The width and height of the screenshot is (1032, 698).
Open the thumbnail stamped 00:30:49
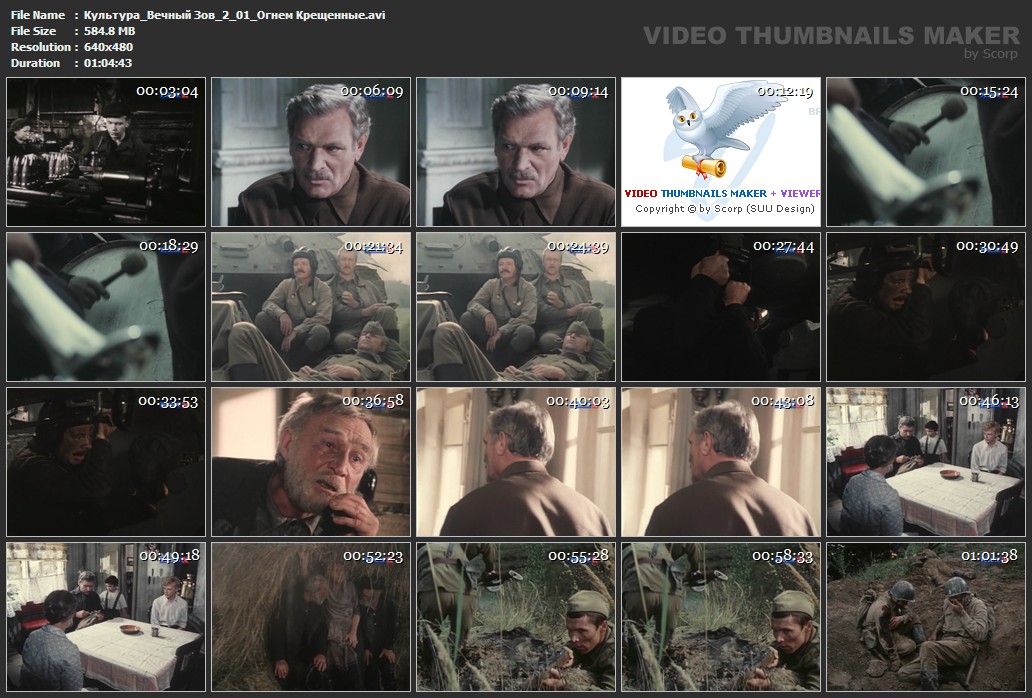(x=925, y=307)
